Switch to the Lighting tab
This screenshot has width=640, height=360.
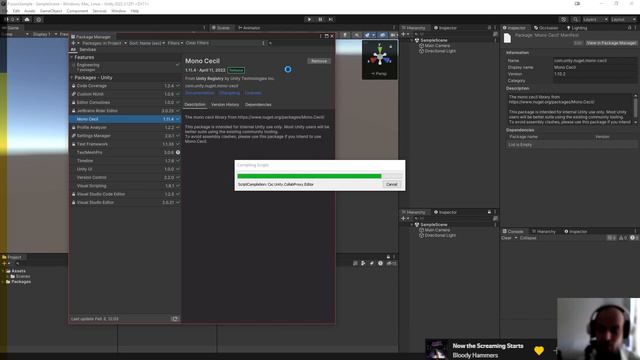[577, 28]
